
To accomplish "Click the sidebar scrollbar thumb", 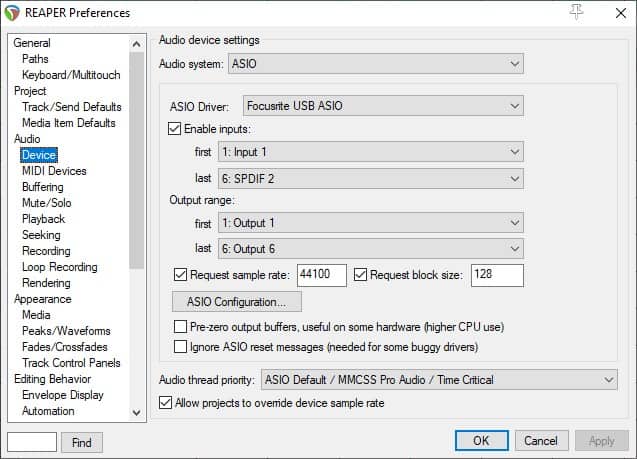I will pos(136,160).
